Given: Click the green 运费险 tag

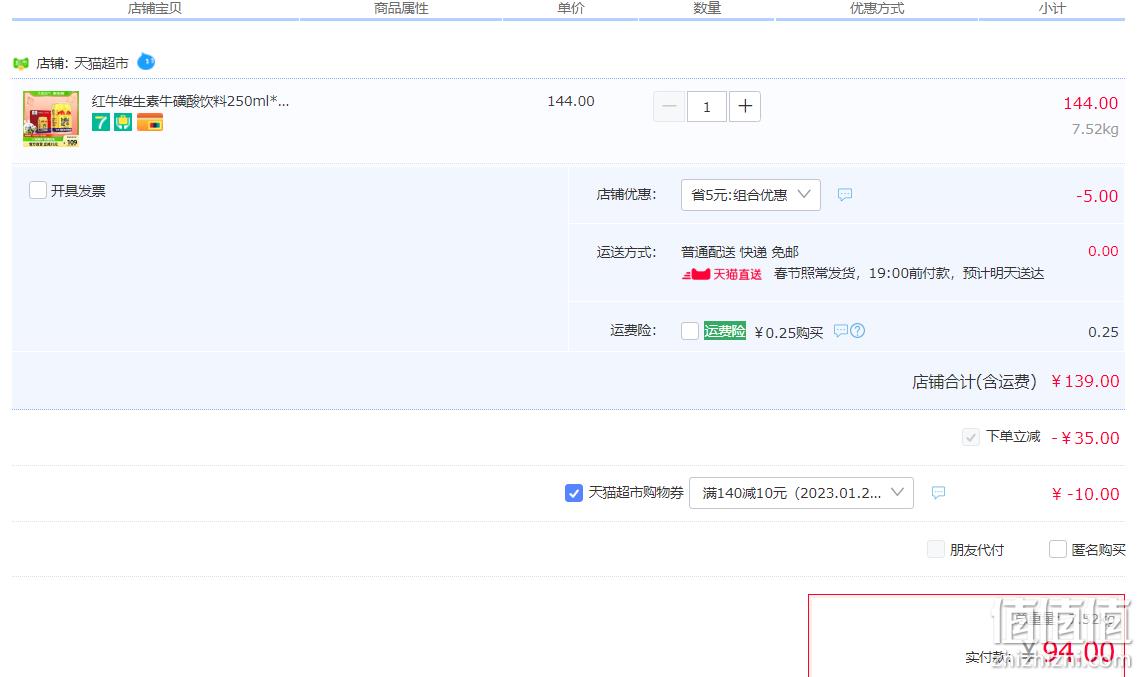Looking at the screenshot, I should coord(725,331).
